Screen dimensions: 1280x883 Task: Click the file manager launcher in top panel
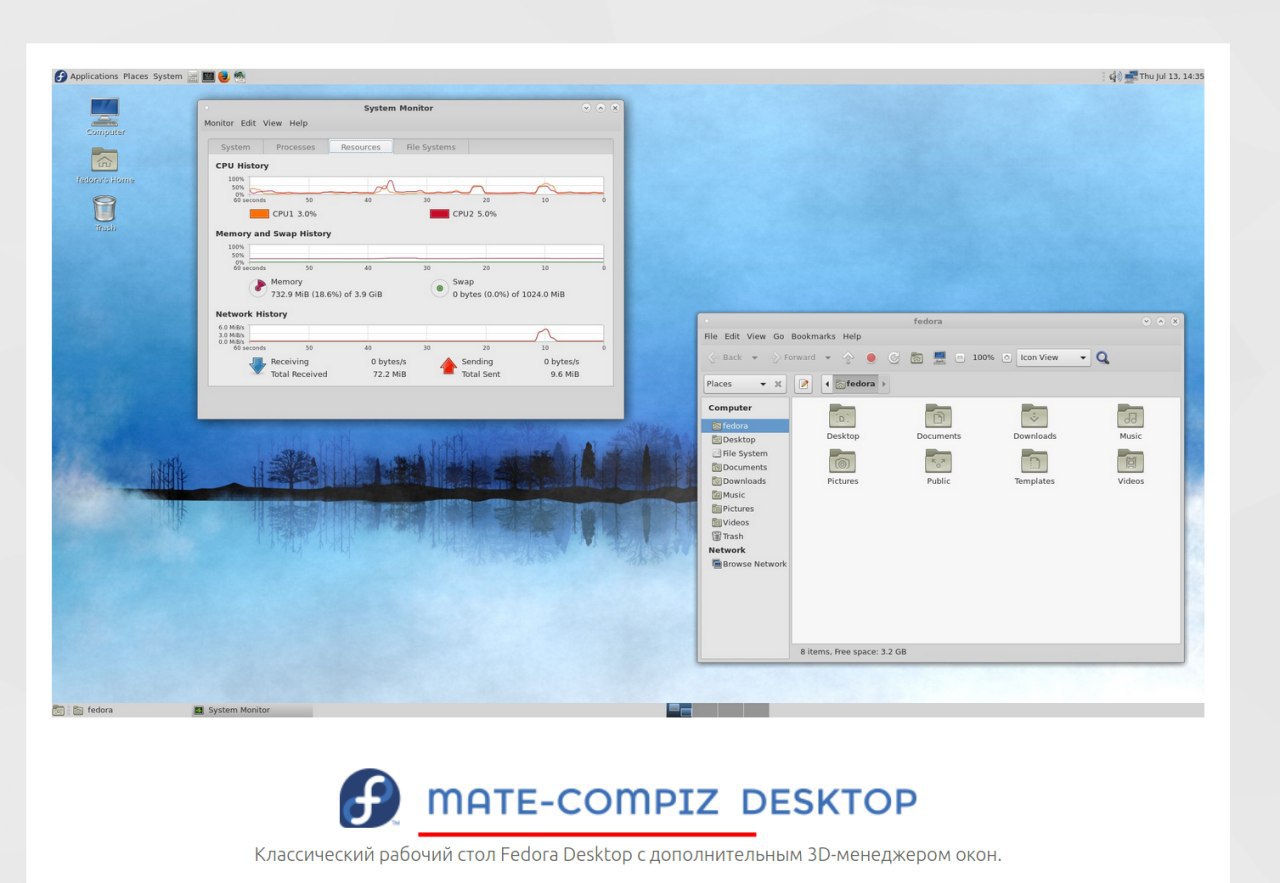click(x=193, y=76)
